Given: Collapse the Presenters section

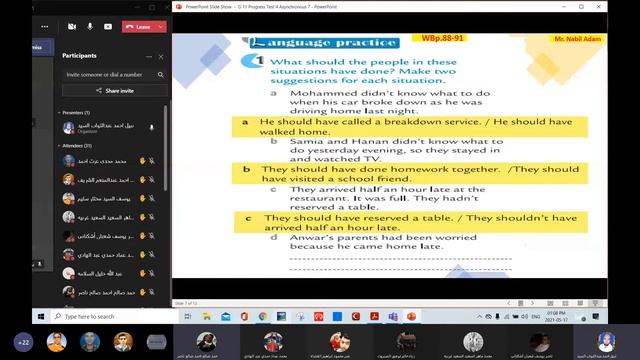Looking at the screenshot, I should 59,113.
